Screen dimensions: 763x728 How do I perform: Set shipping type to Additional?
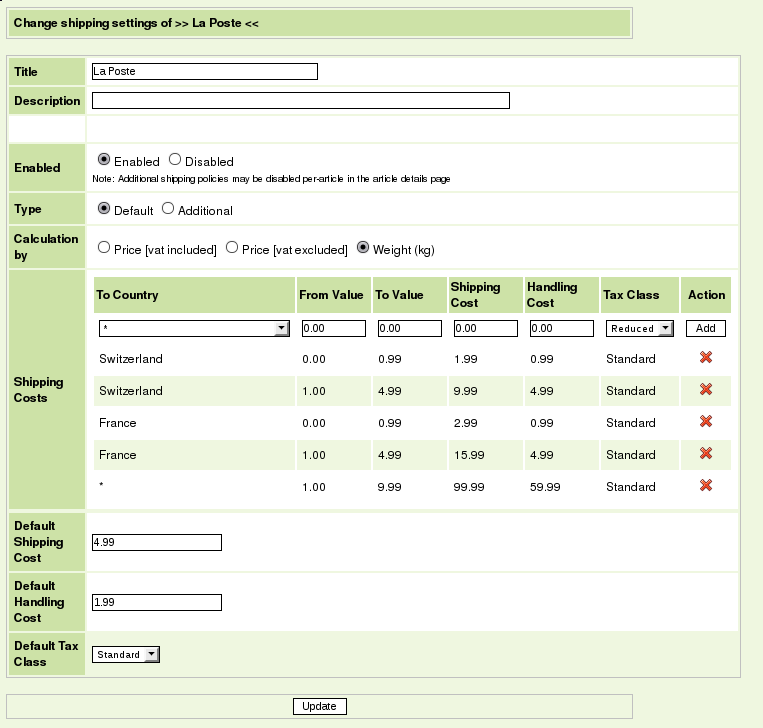click(168, 209)
